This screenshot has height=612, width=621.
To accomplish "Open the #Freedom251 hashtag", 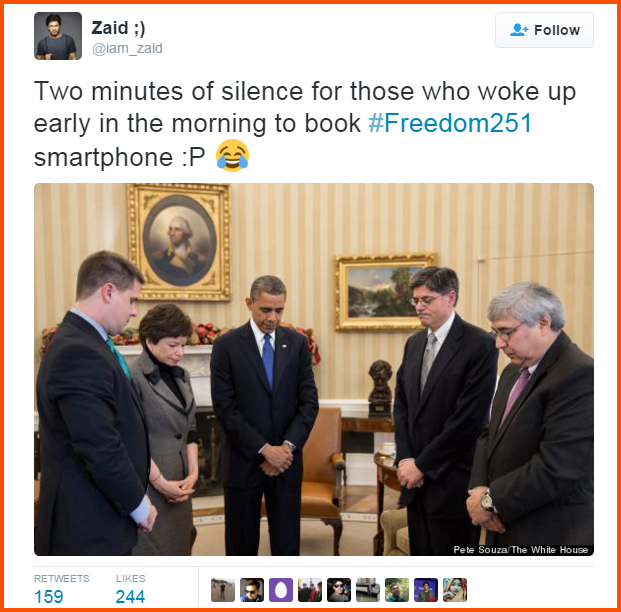I will 450,123.
